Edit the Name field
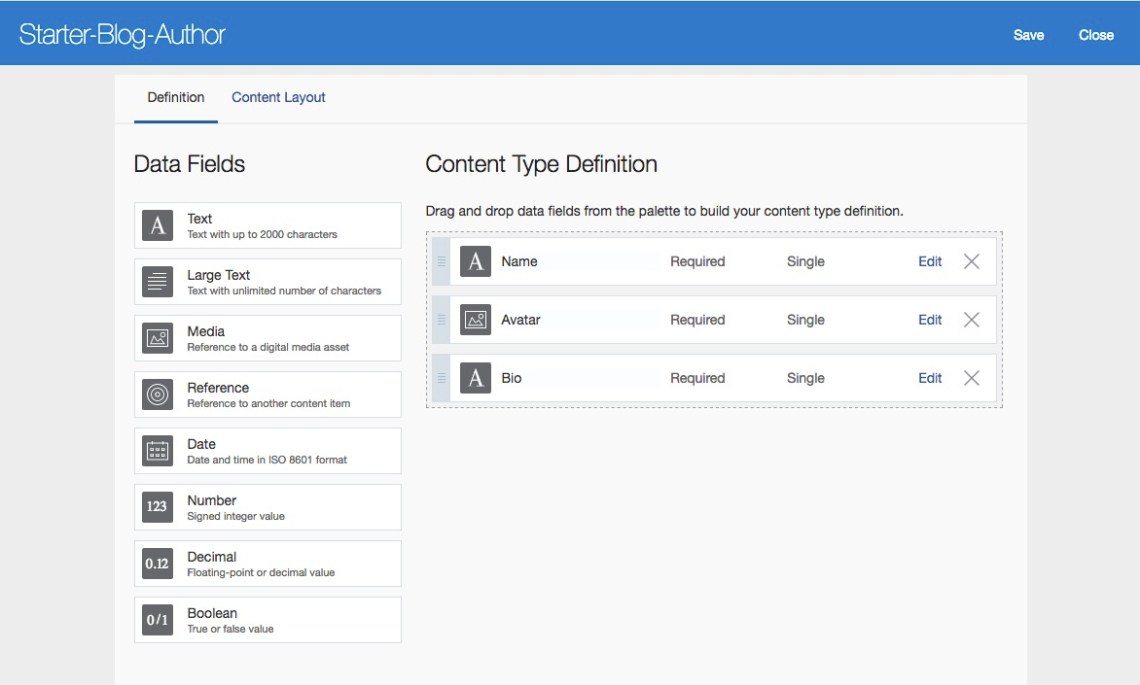Screen dimensions: 1140x685 click(930, 262)
